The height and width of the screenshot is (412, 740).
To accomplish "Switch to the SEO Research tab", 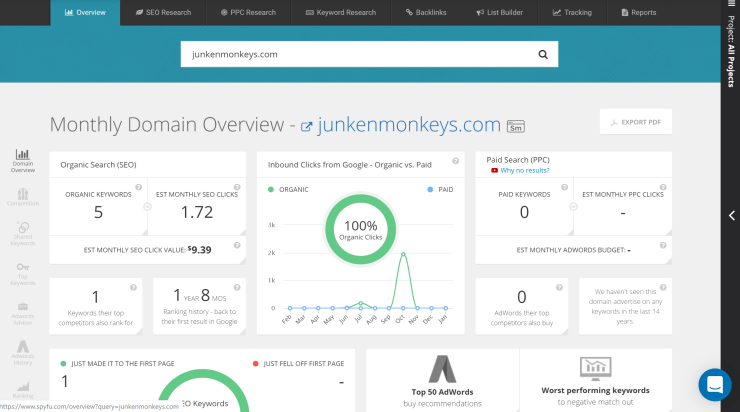I will click(x=165, y=13).
